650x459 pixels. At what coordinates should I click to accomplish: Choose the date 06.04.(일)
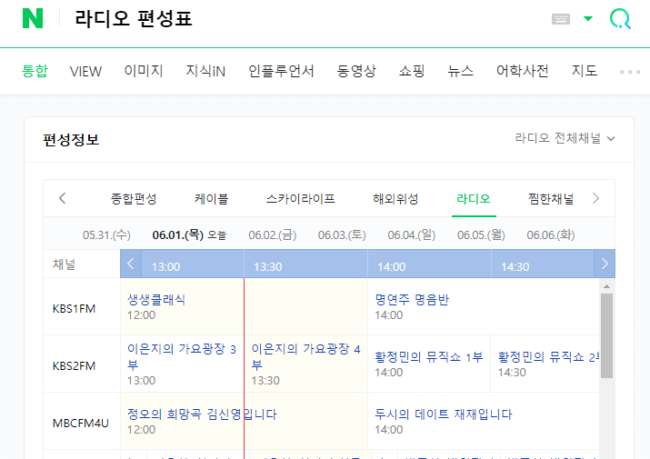[412, 235]
